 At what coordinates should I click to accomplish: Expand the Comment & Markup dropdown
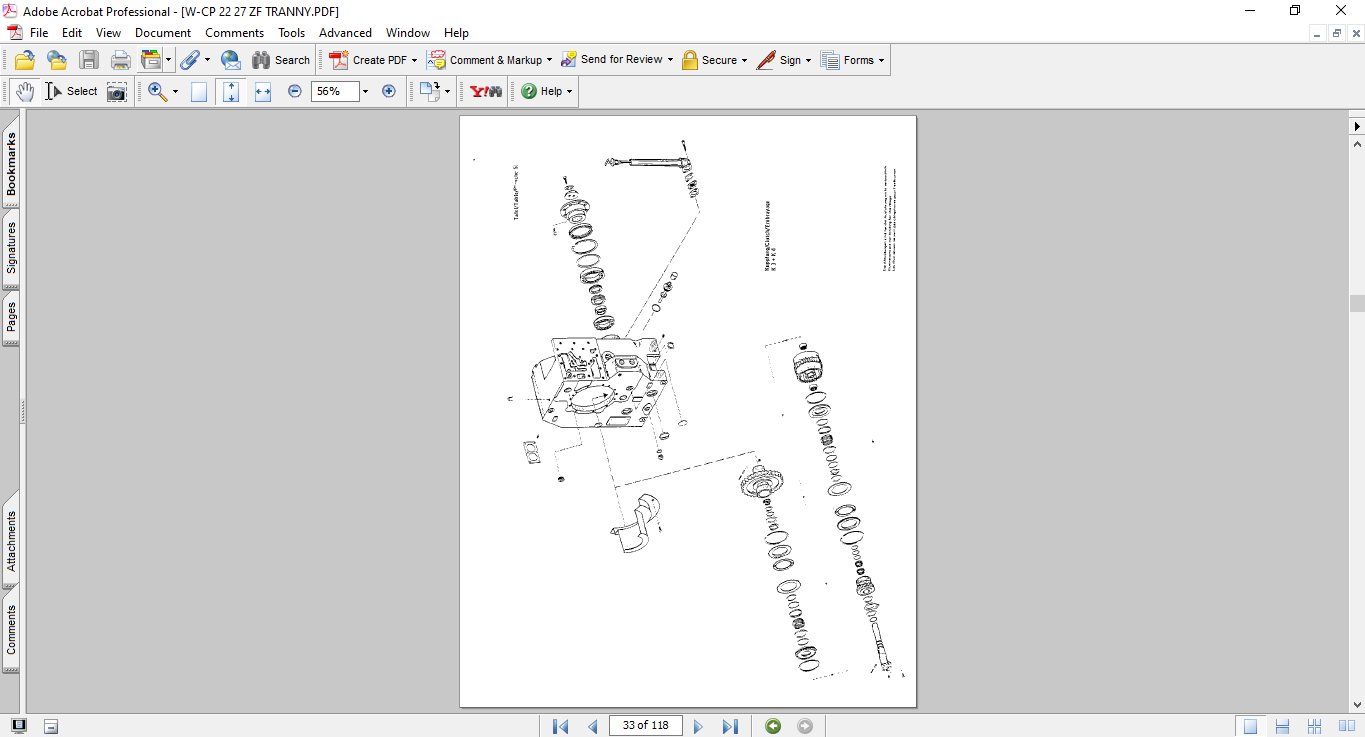[x=549, y=60]
